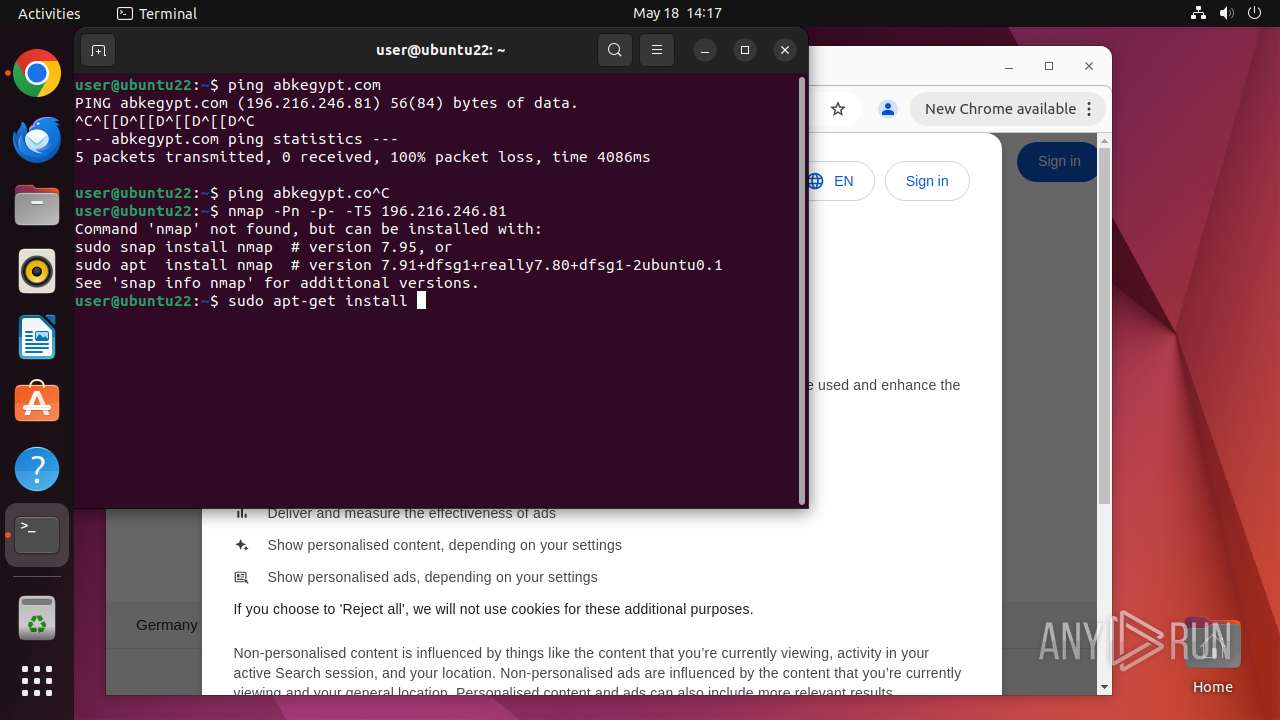
Task: Click the network status icon in top bar
Action: click(1199, 13)
